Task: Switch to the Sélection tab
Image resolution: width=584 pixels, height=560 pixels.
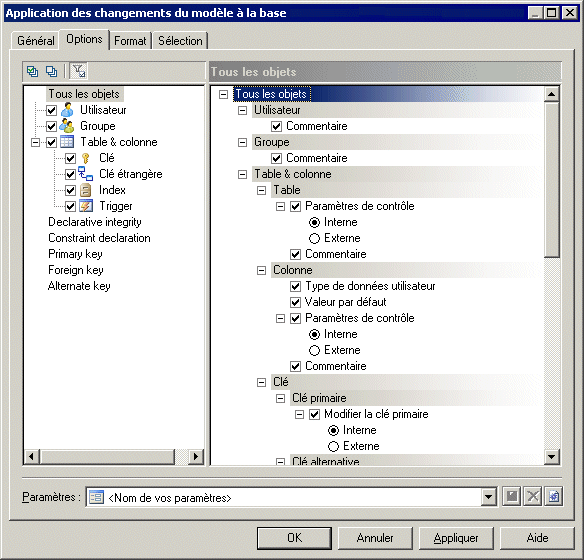Action: (180, 41)
